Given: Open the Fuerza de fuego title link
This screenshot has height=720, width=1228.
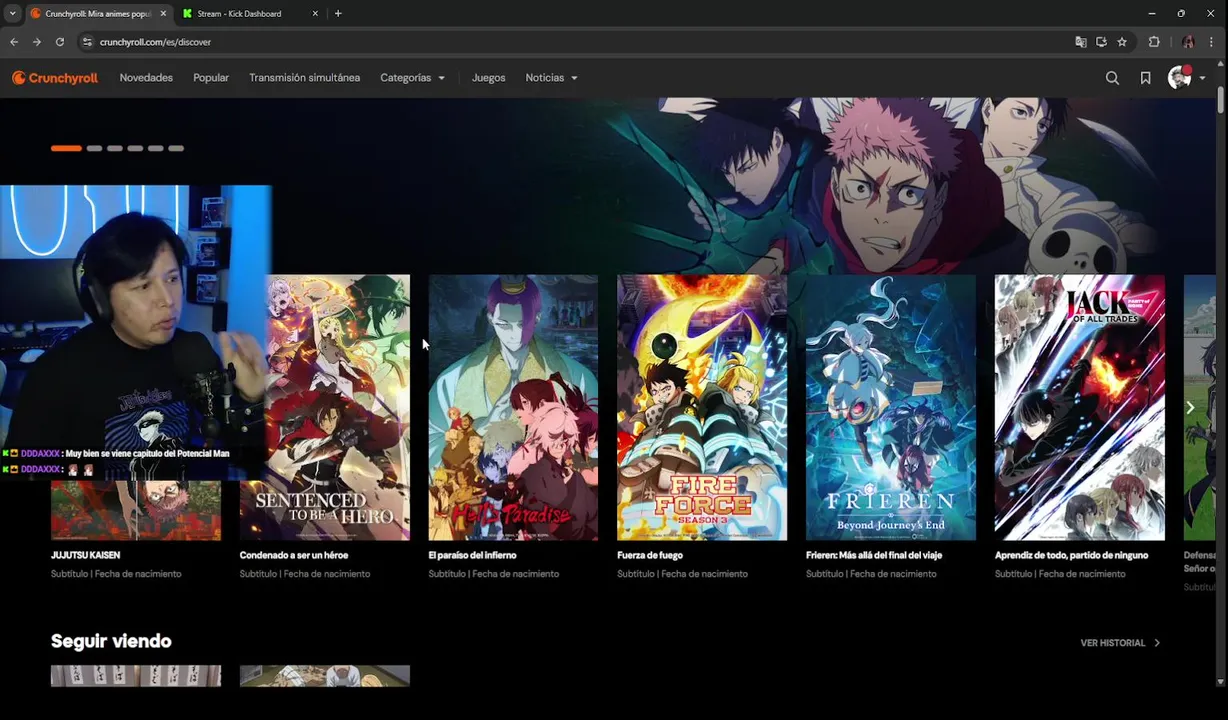Looking at the screenshot, I should pos(650,555).
